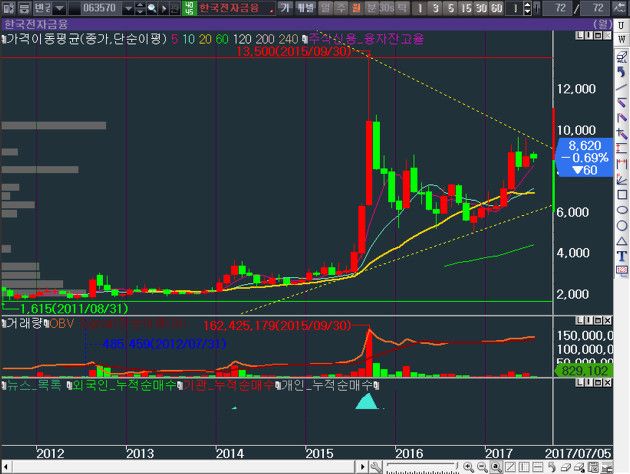Select the triangle drawing tool
The height and width of the screenshot is (474, 630).
pos(622,241)
